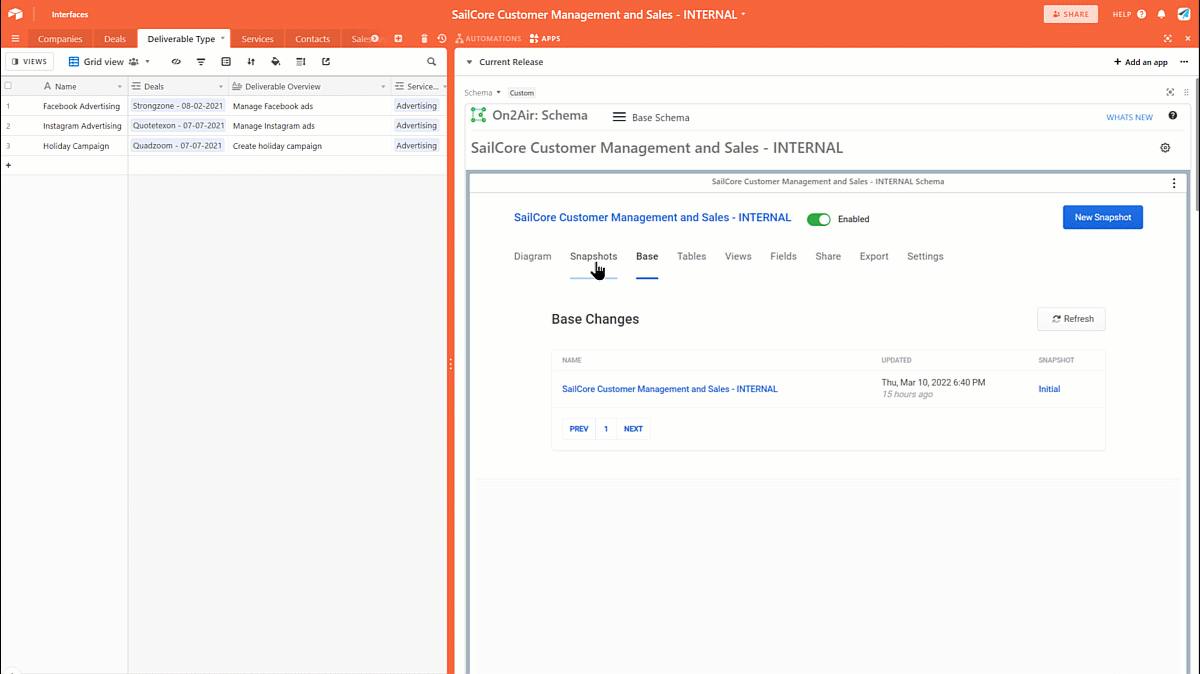This screenshot has width=1200, height=674.
Task: Open the Share view icon in the toolbar
Action: tap(326, 61)
